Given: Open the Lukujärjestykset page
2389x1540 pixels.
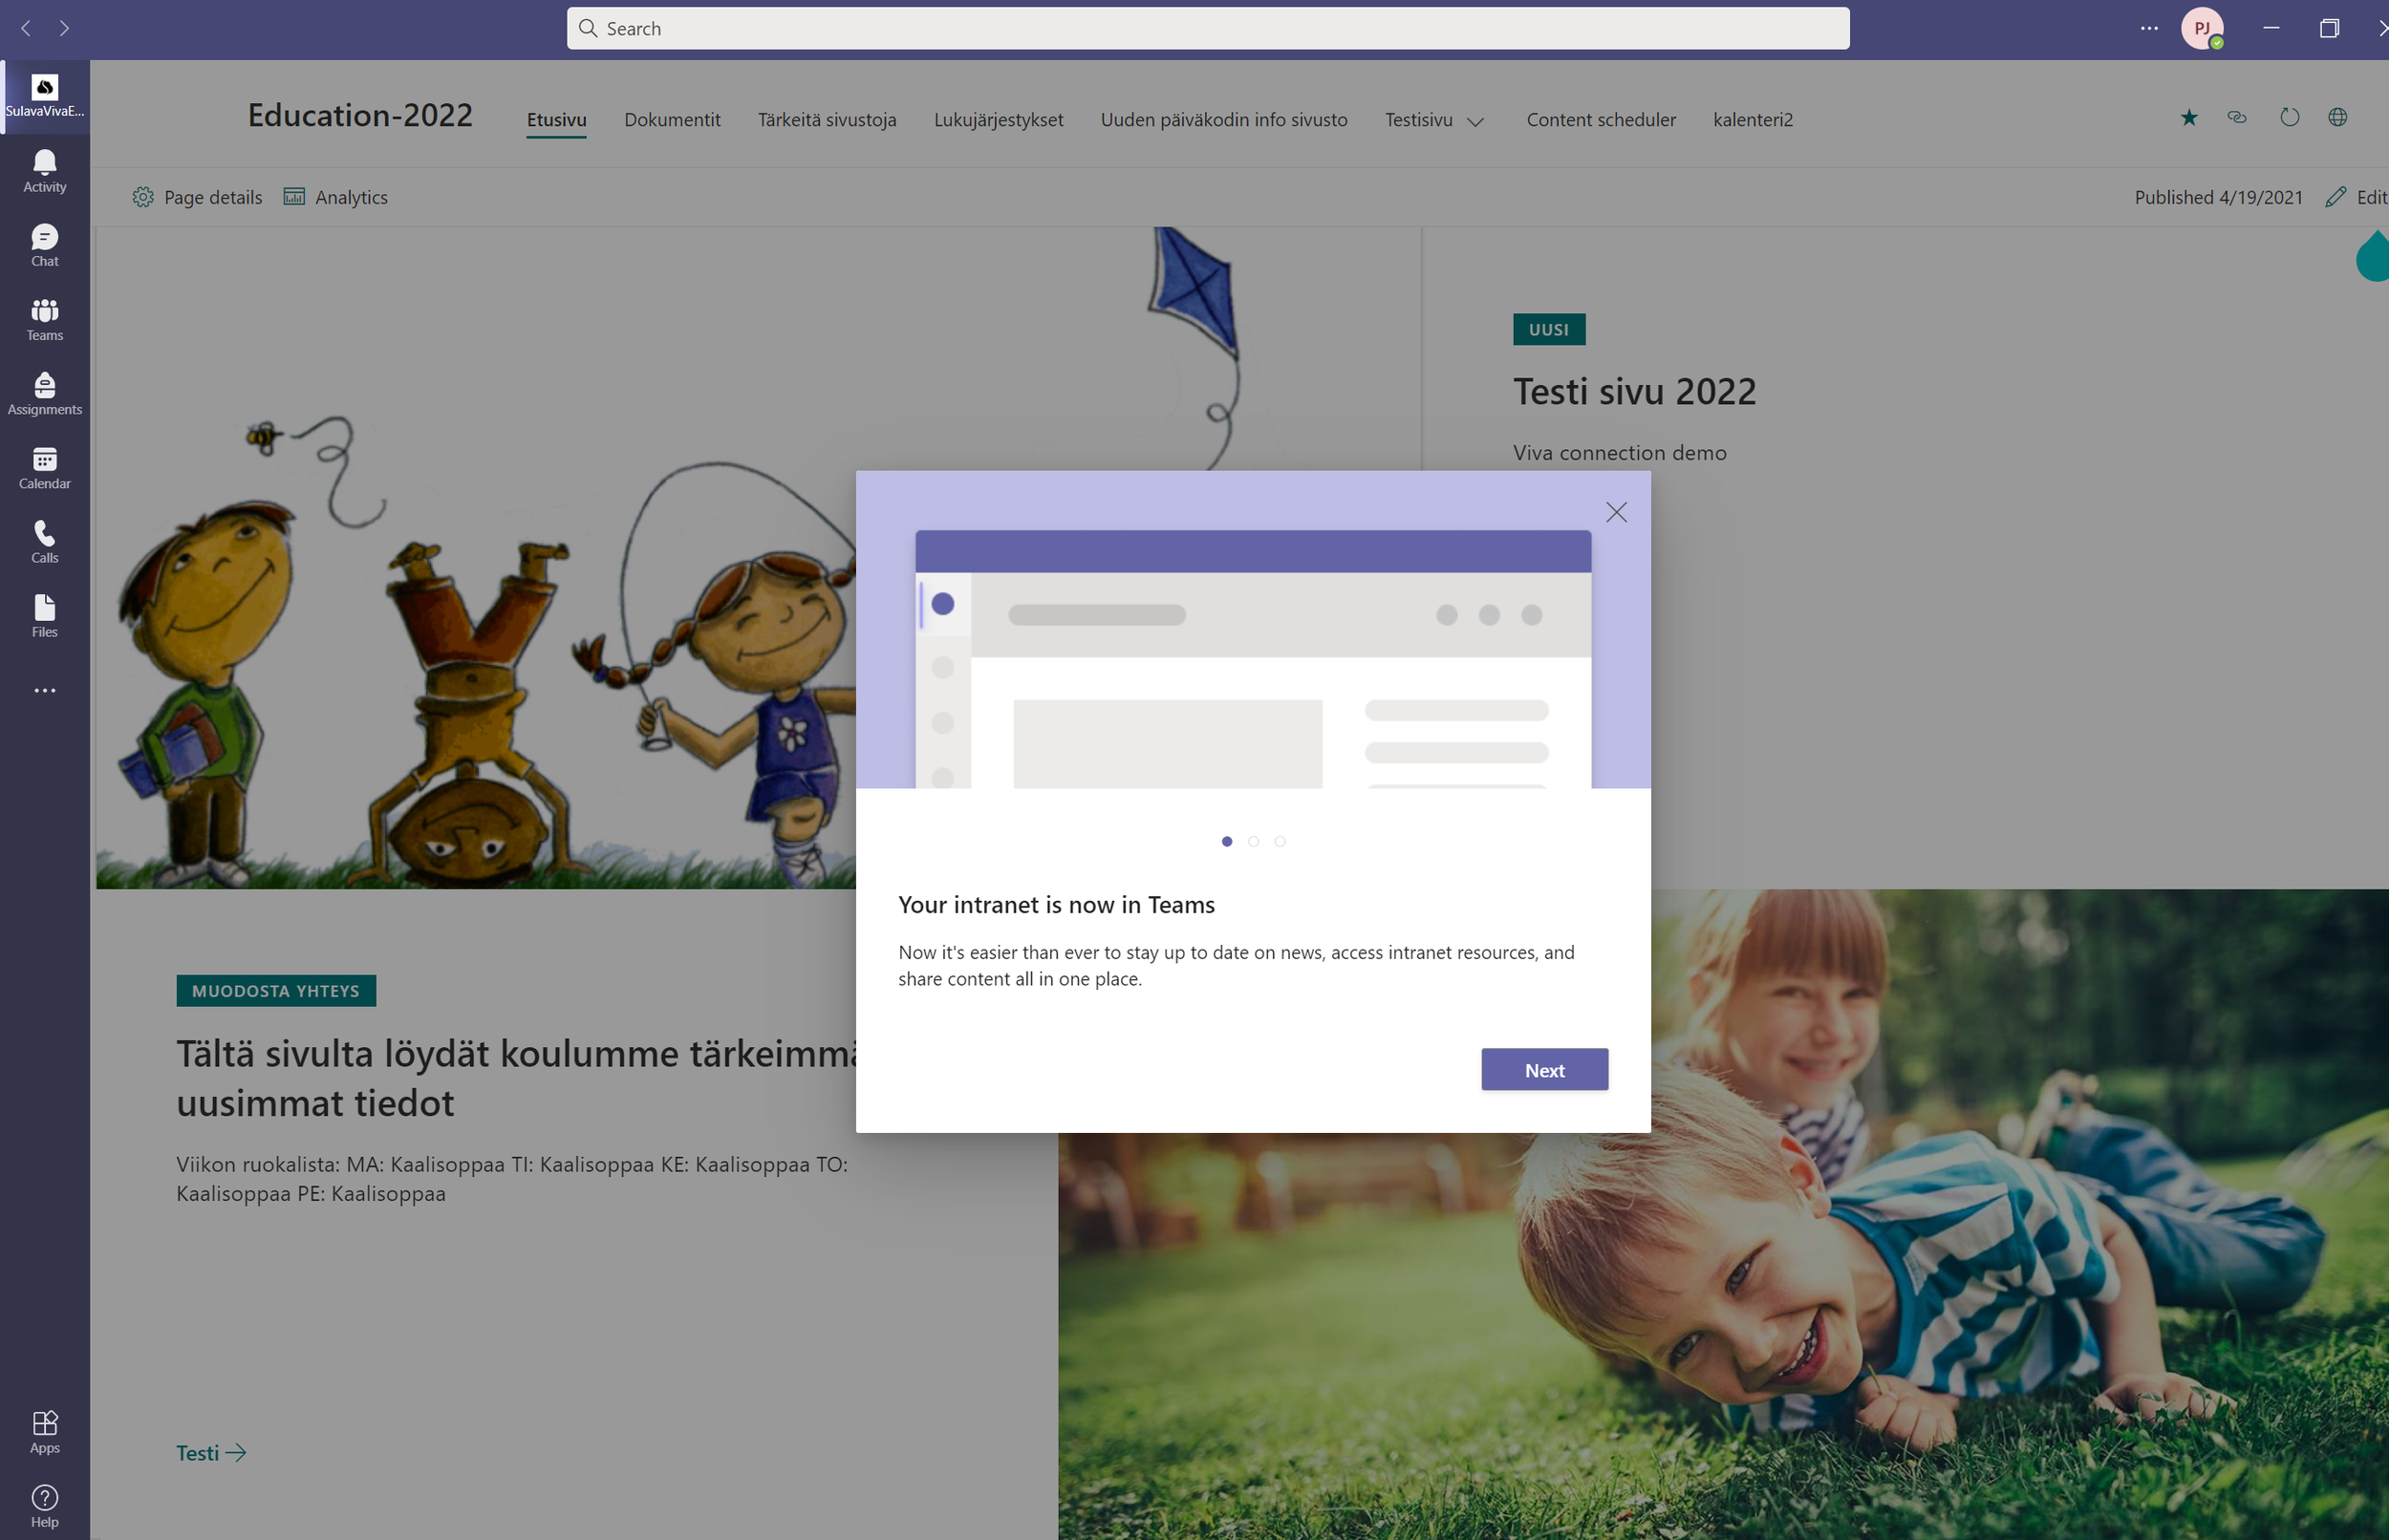Looking at the screenshot, I should coord(998,119).
